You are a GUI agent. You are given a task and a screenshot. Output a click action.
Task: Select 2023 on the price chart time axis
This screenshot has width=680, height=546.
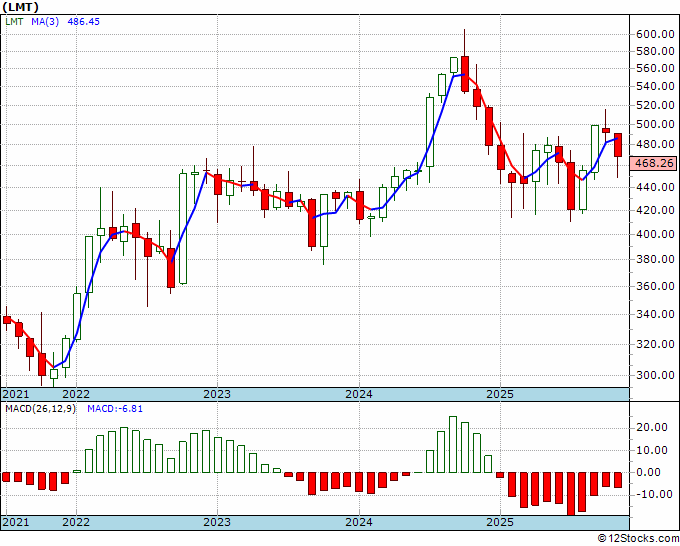click(x=217, y=394)
